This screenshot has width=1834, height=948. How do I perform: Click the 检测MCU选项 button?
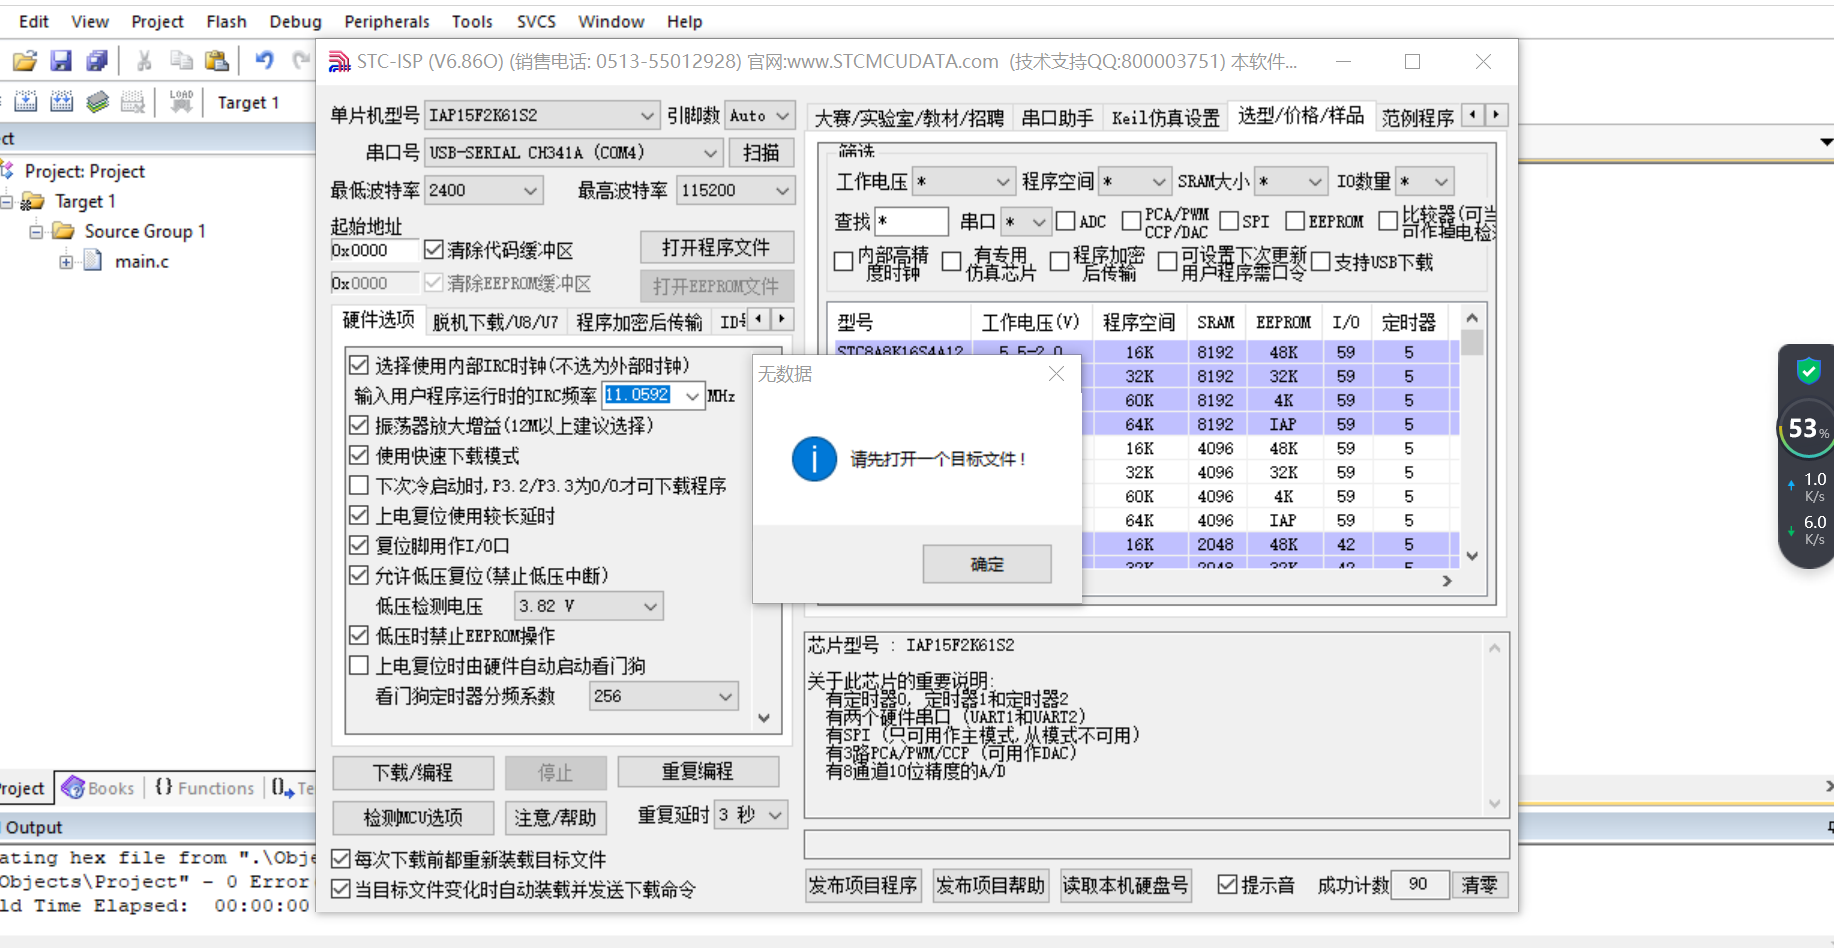coord(413,817)
